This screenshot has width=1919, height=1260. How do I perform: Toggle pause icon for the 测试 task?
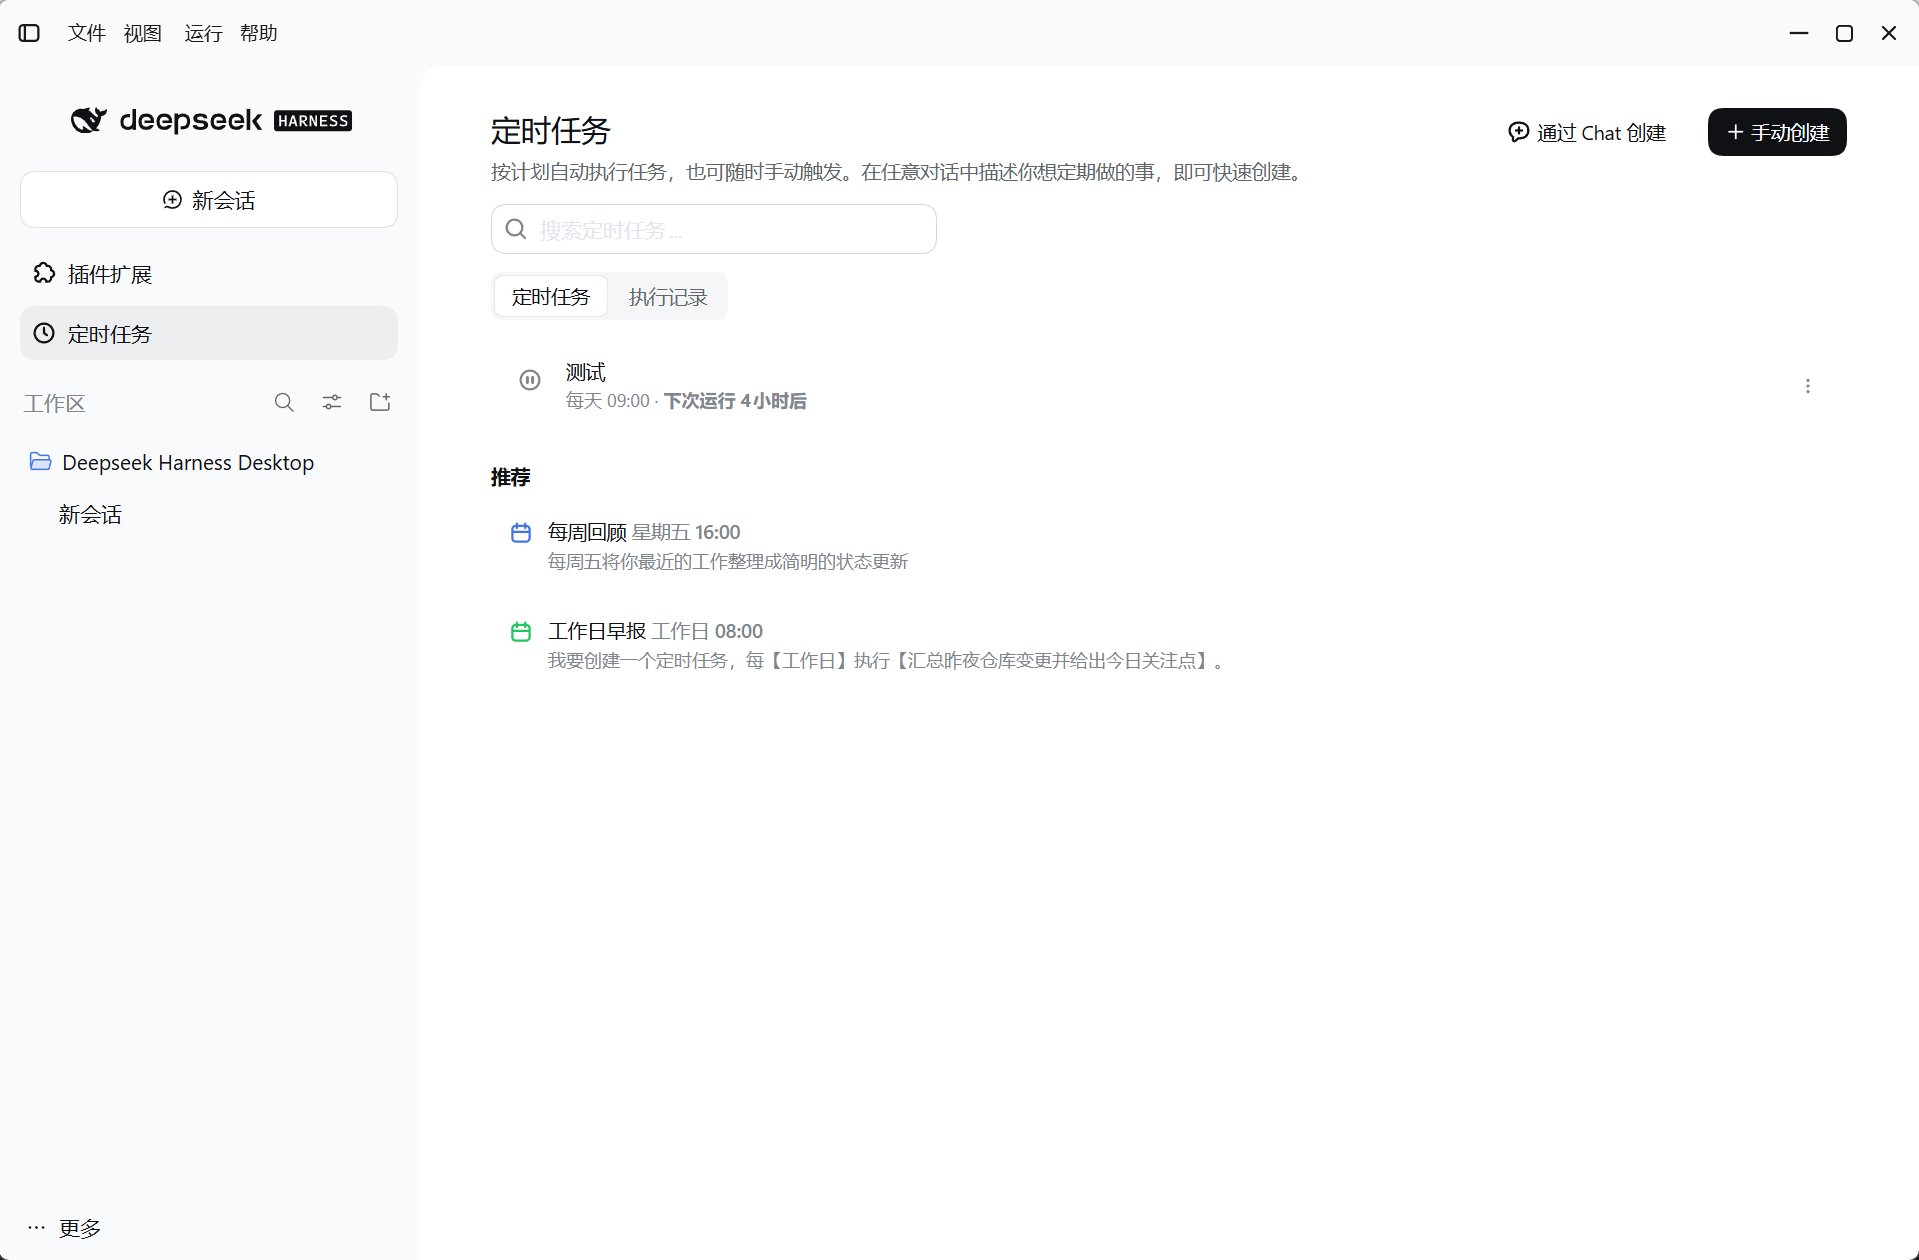530,380
